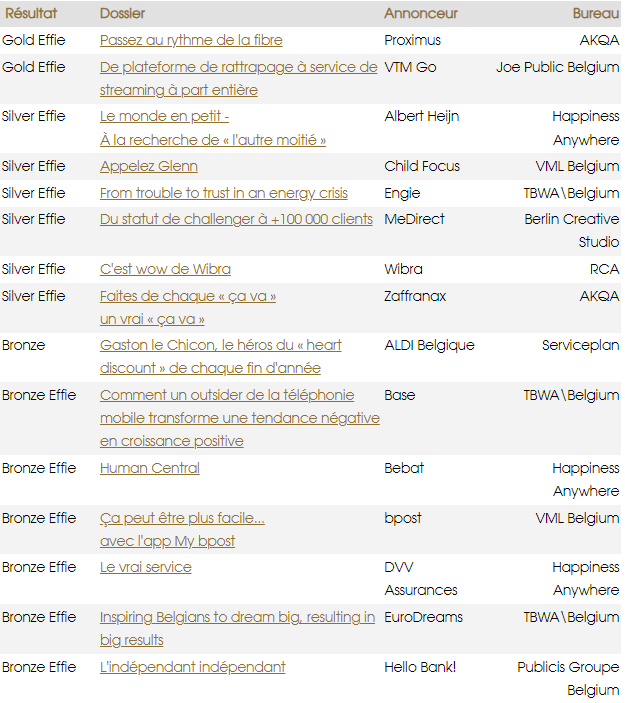Open 'Ça peut être plus facile...' bpost link
Screen dimensions: 625x703
182,518
